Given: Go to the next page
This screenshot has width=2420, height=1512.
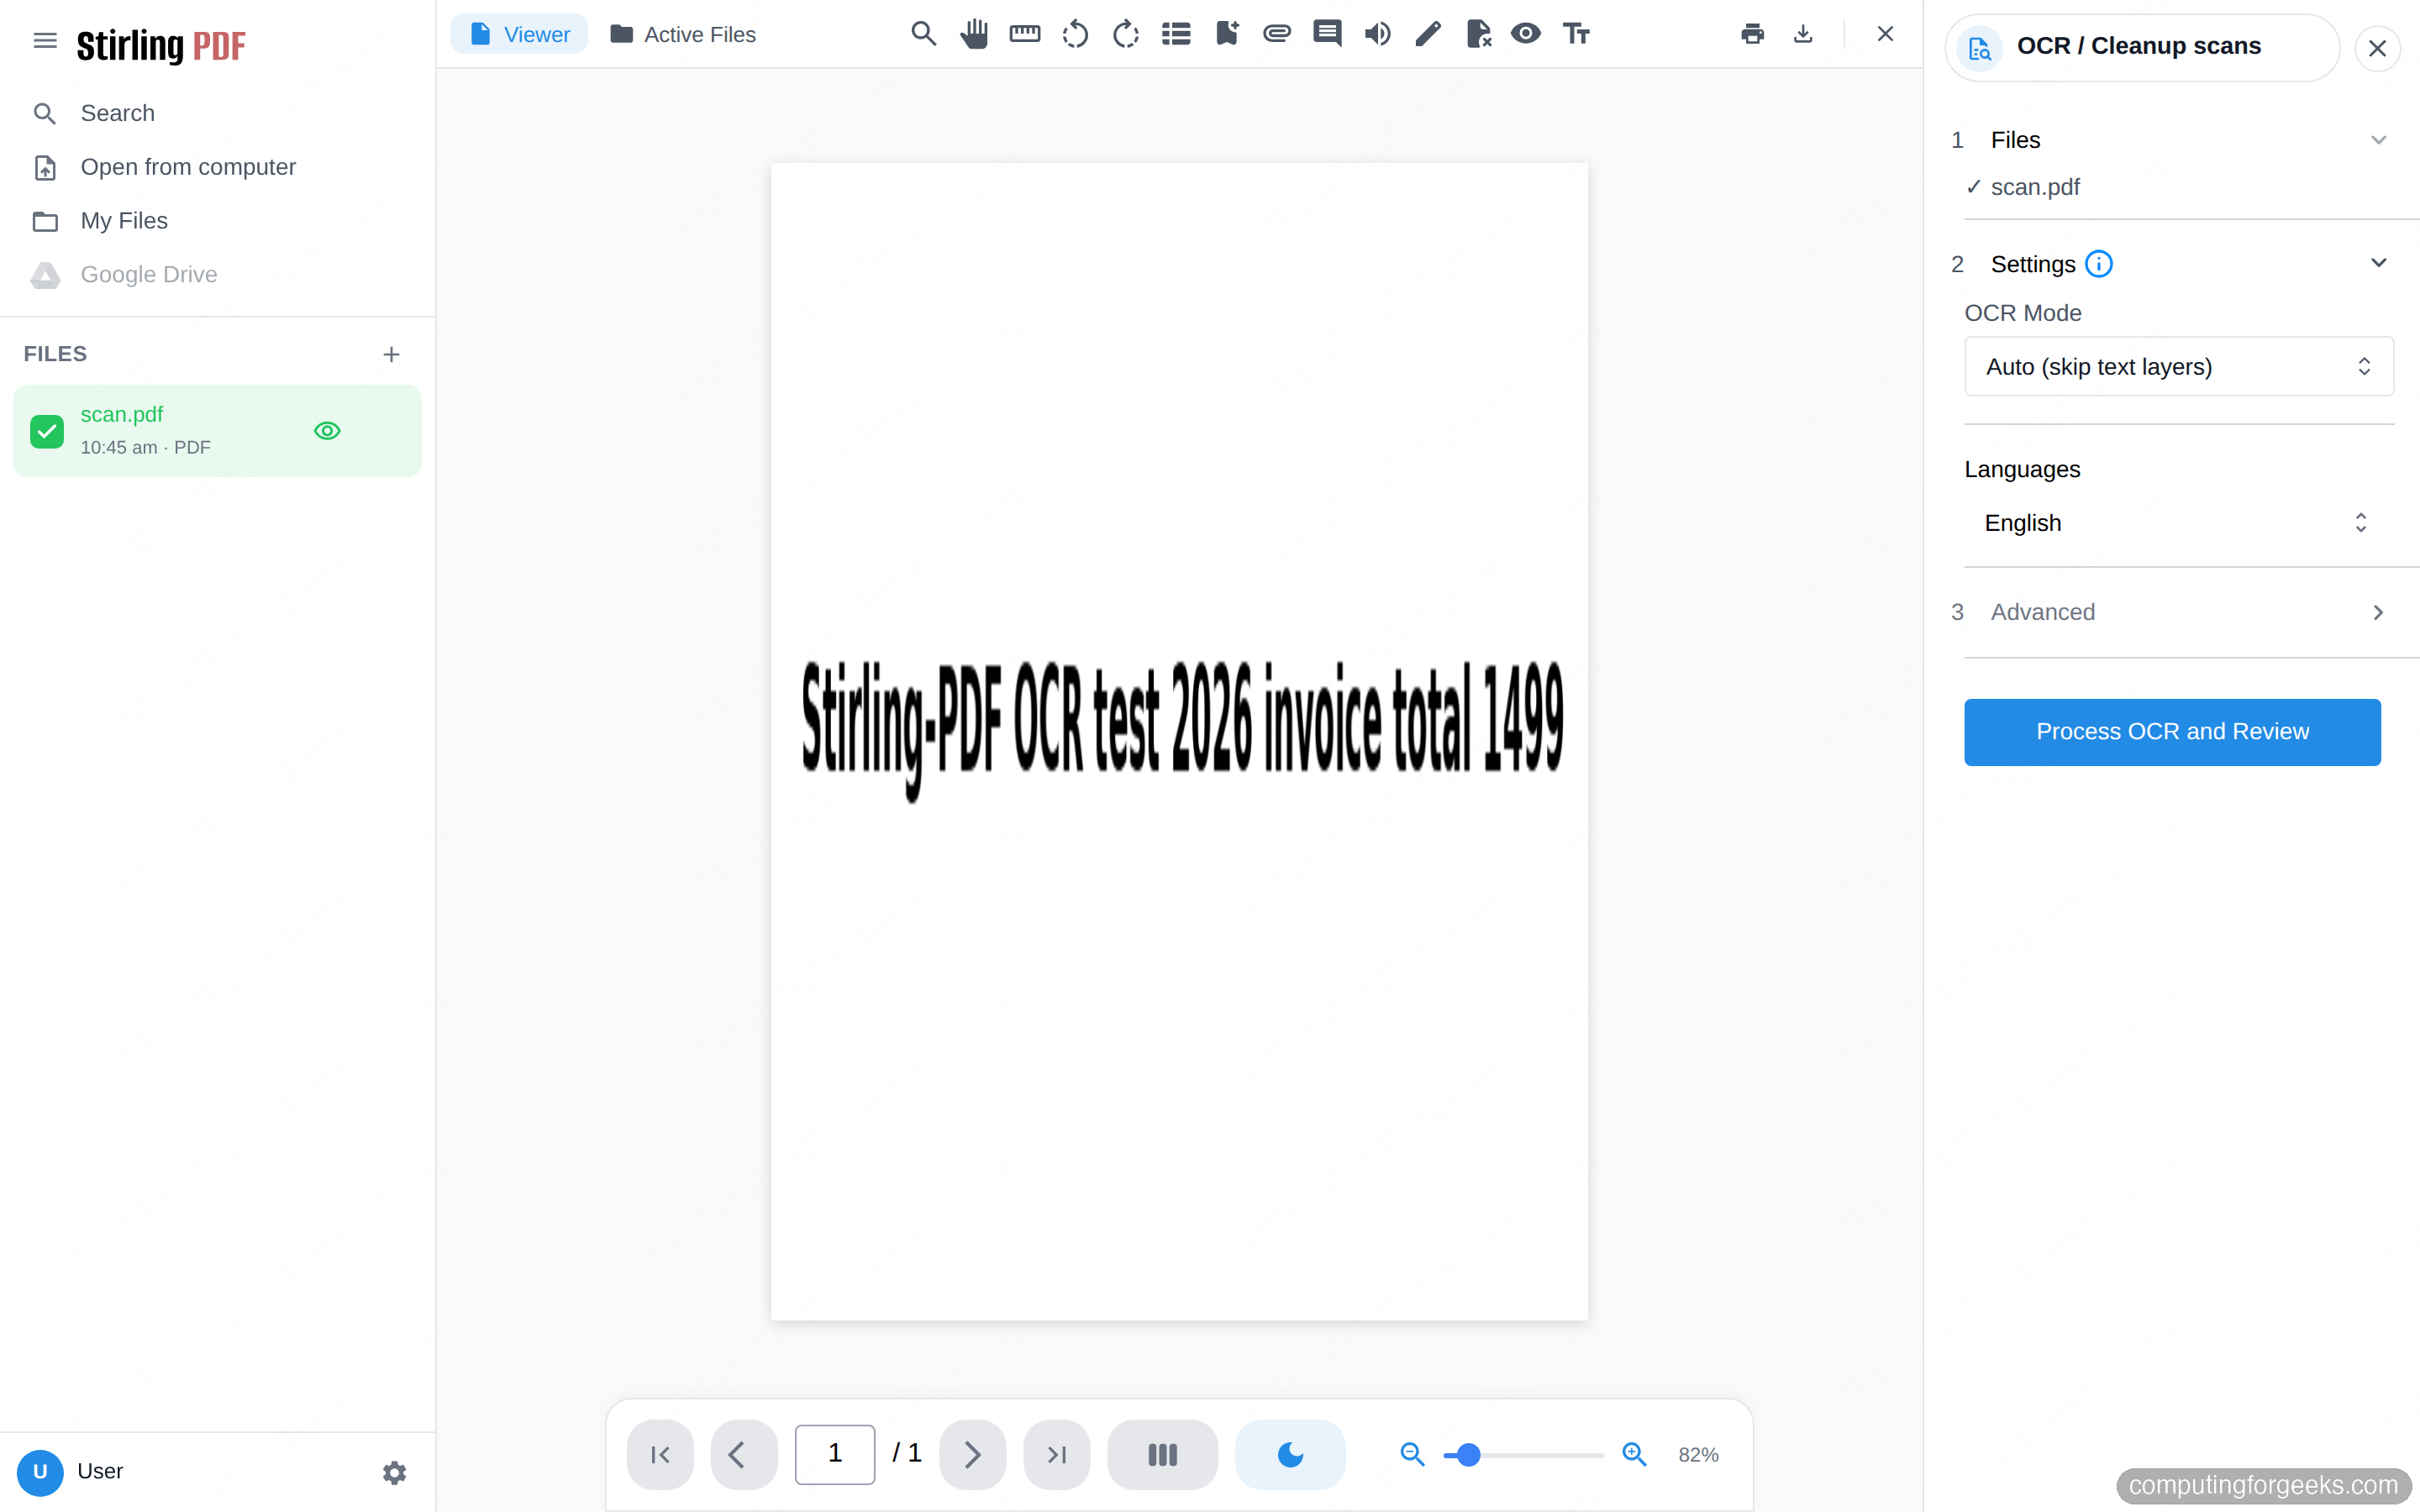Looking at the screenshot, I should pyautogui.click(x=972, y=1454).
